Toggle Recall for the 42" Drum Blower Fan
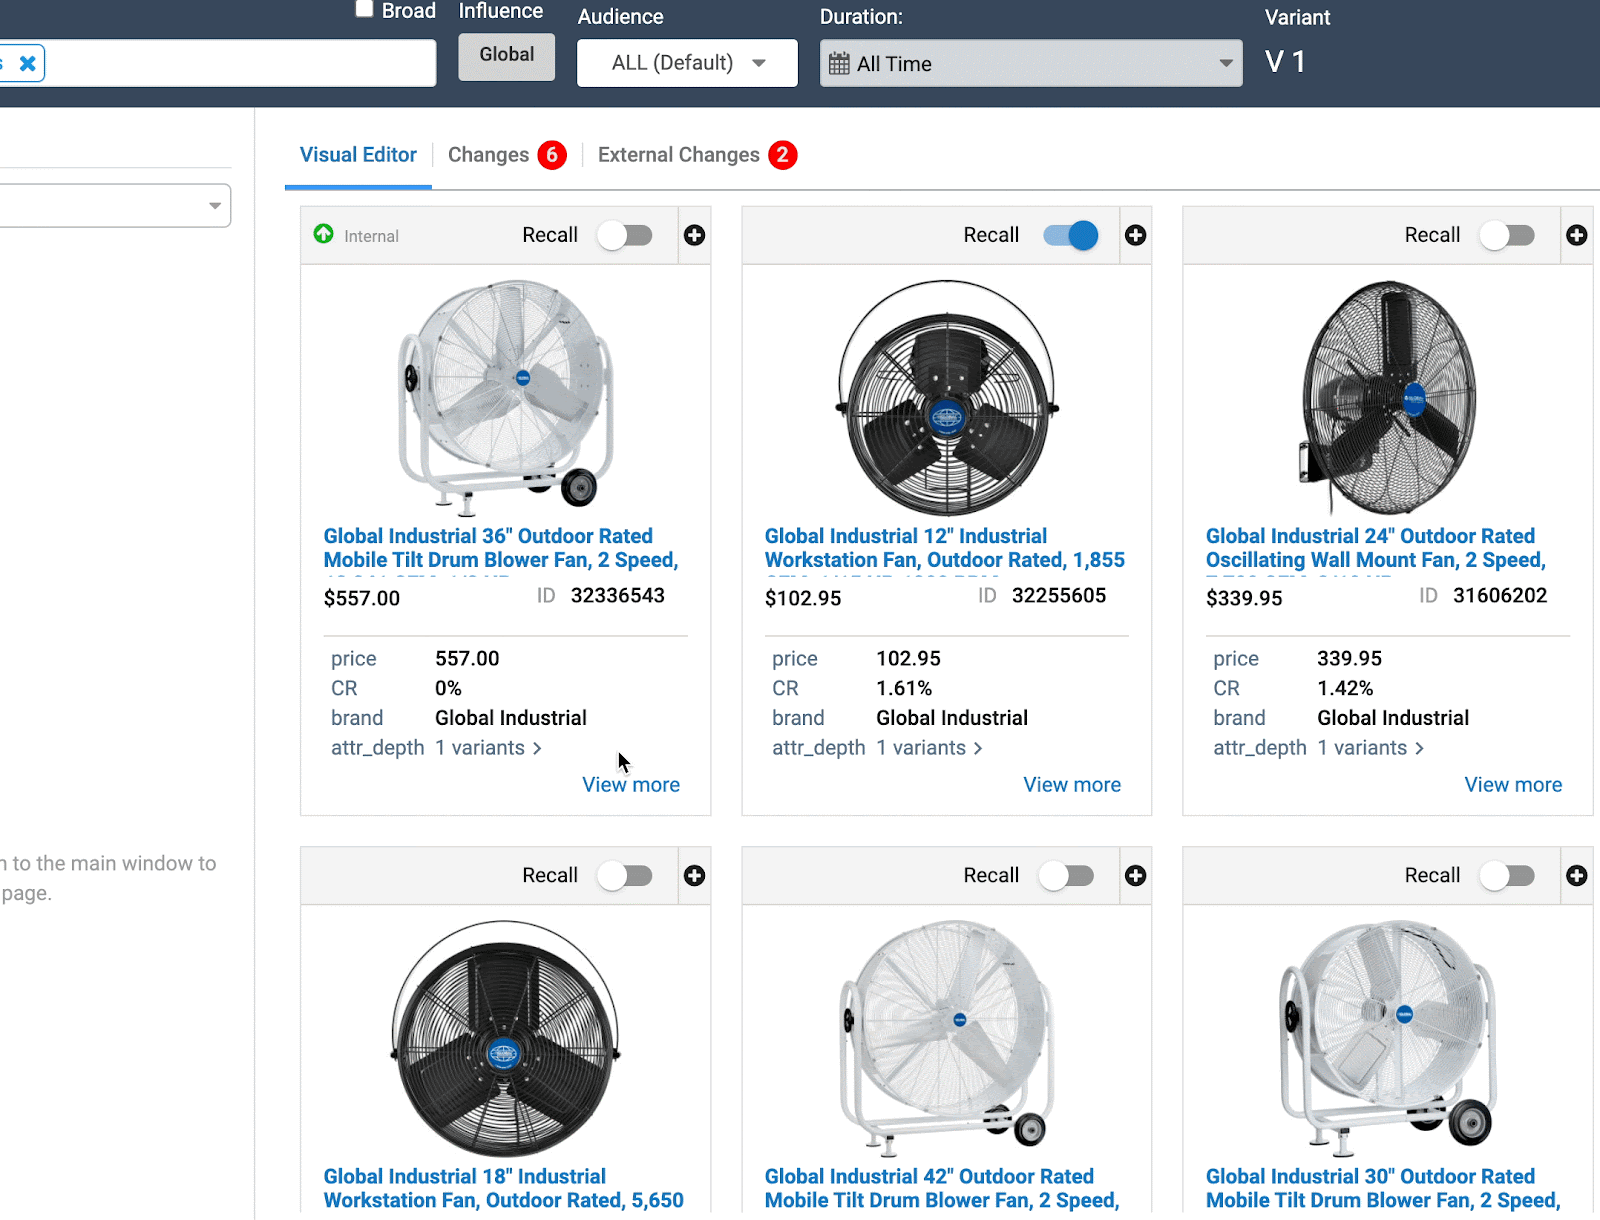This screenshot has height=1220, width=1600. pyautogui.click(x=1066, y=876)
